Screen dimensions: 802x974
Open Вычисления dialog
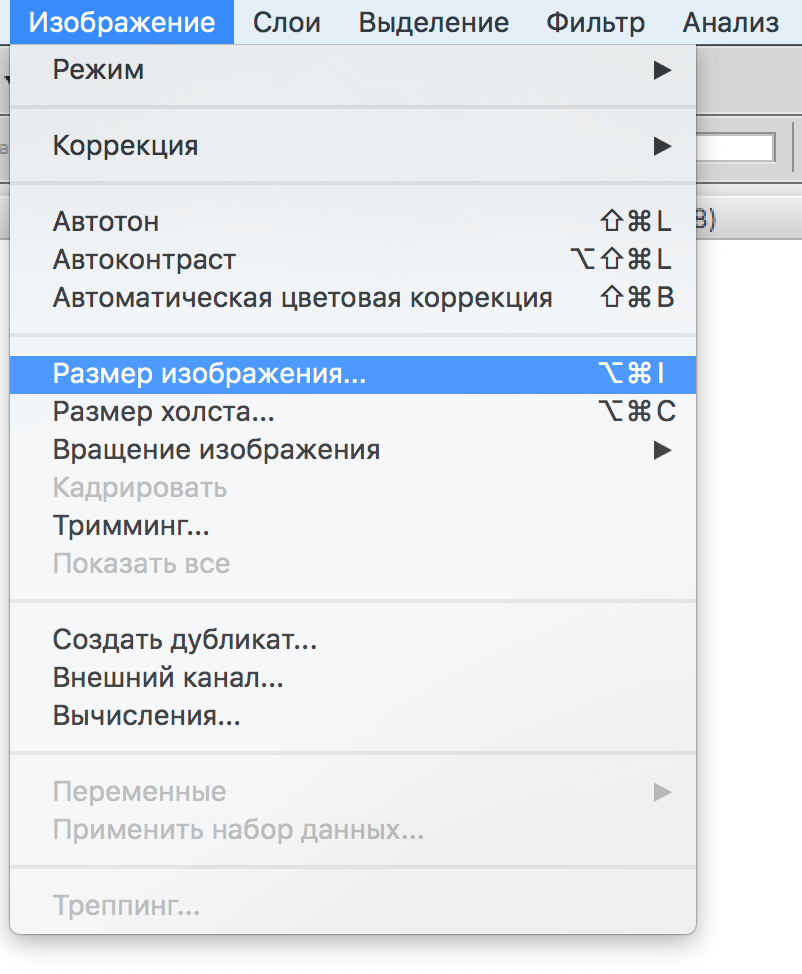[x=353, y=716]
